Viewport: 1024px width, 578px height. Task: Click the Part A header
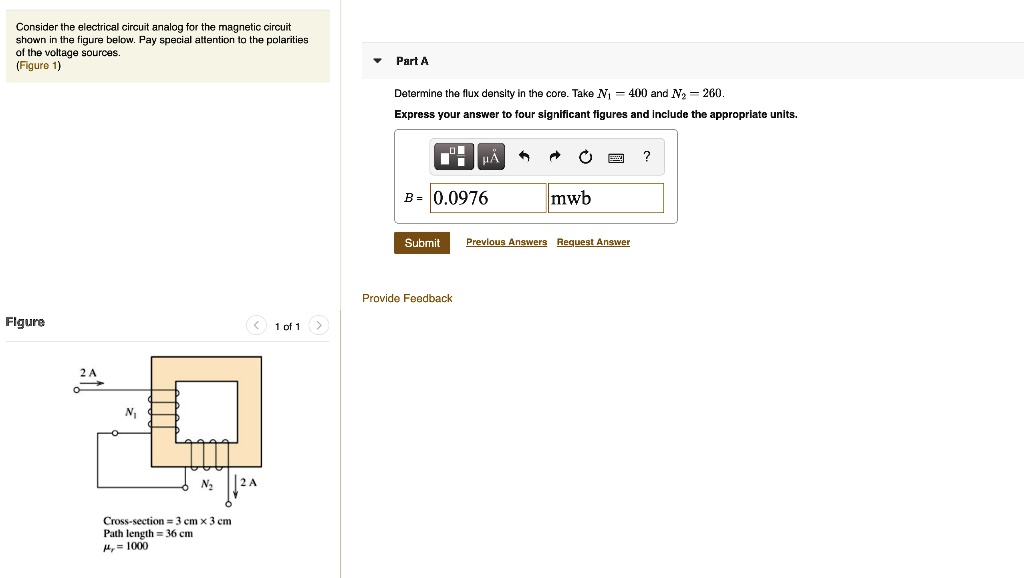coord(413,61)
